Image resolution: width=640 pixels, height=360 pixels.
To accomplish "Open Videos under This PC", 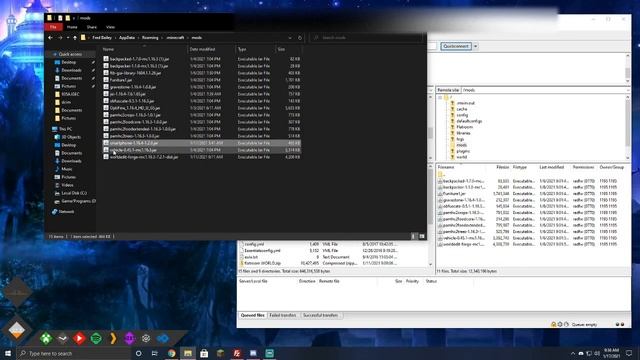I will click(67, 185).
